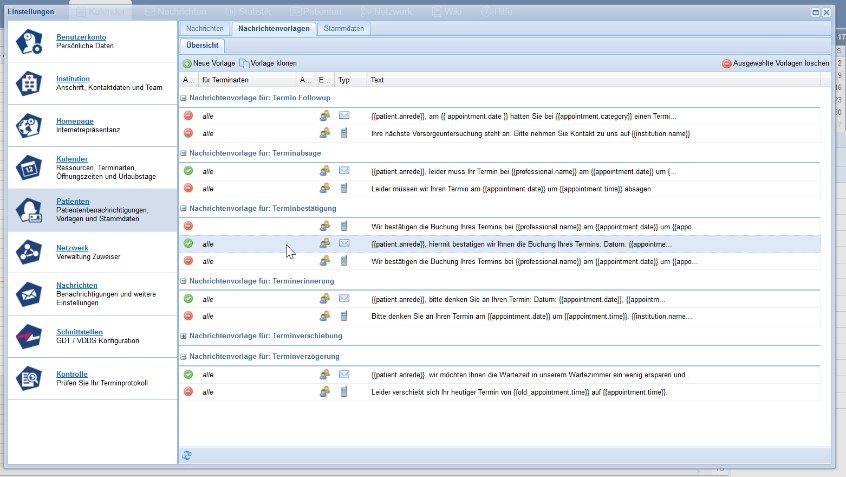Click email type icon in first Terminabsage row
The height and width of the screenshot is (477, 846).
pyautogui.click(x=344, y=171)
